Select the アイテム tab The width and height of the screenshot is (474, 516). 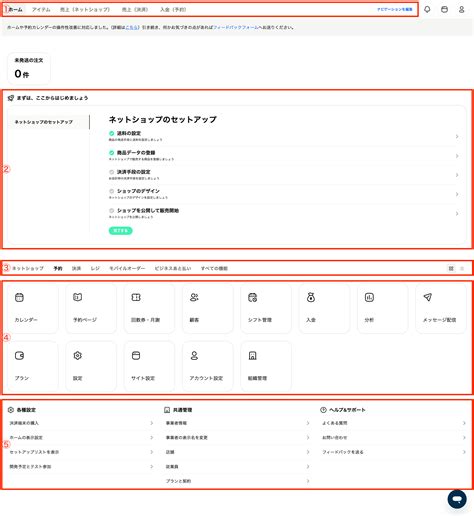tap(41, 10)
